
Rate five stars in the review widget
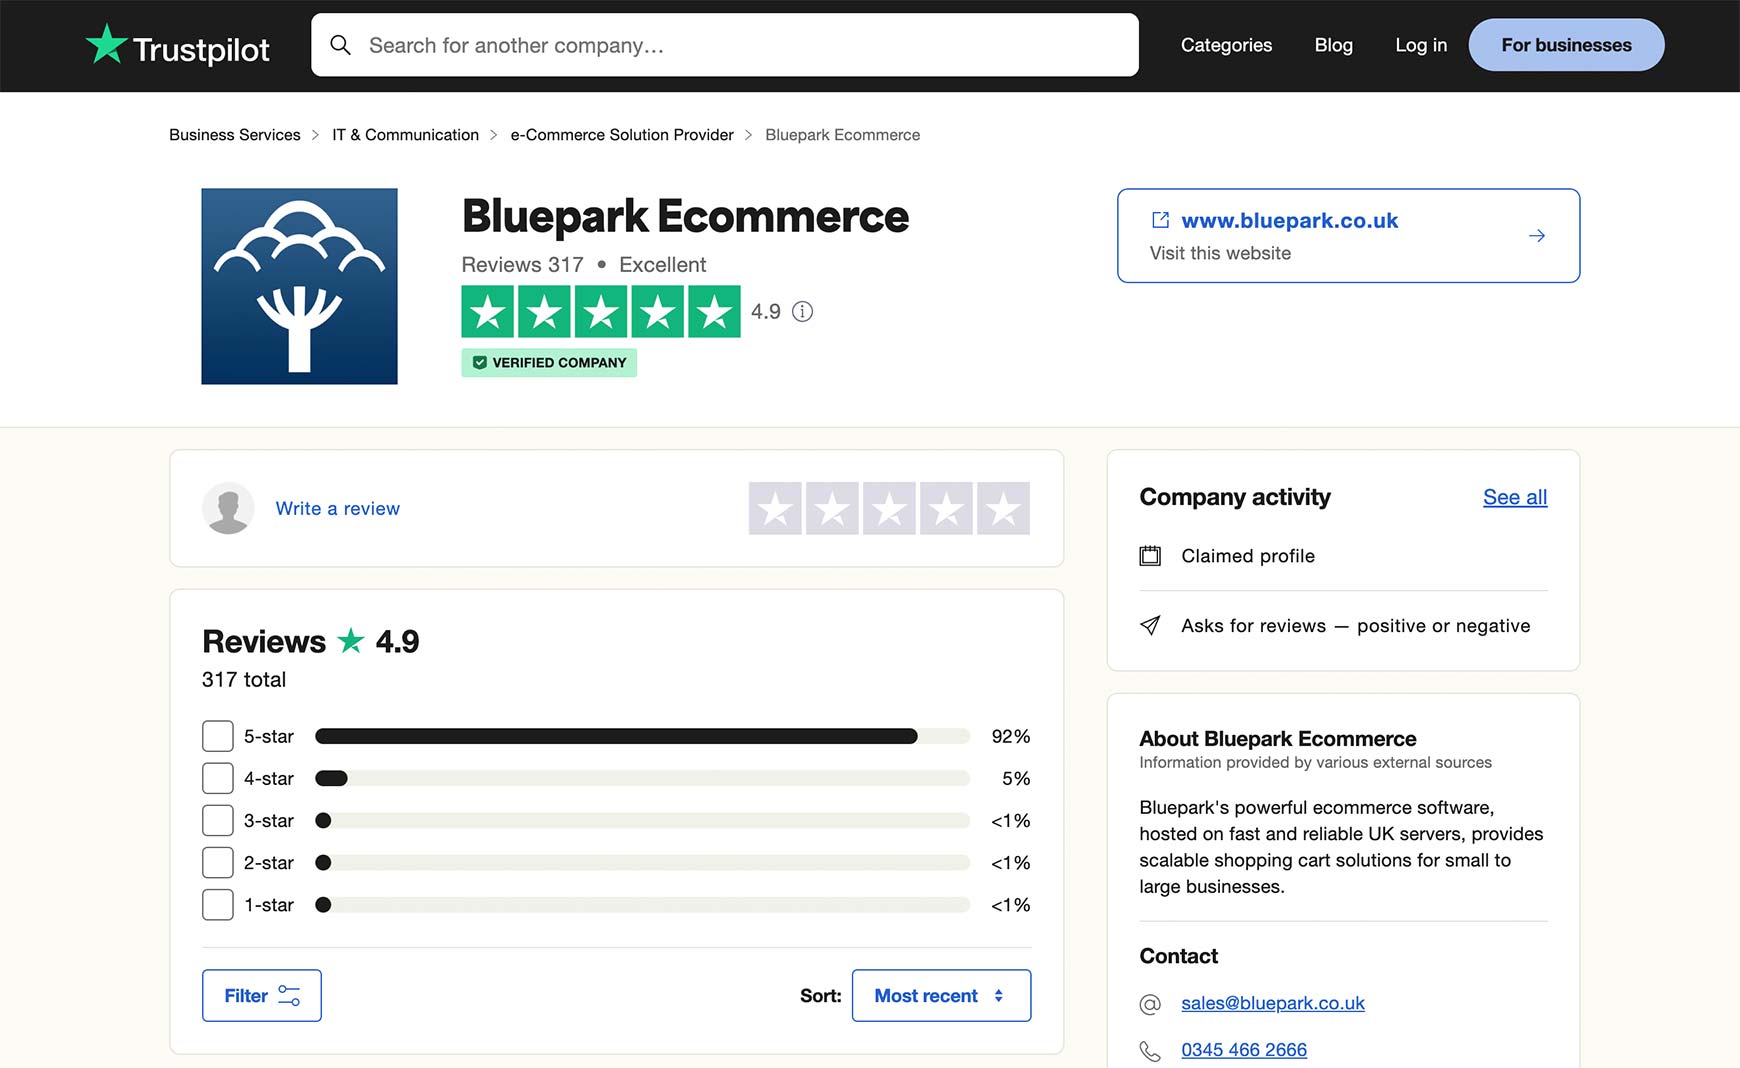1003,508
